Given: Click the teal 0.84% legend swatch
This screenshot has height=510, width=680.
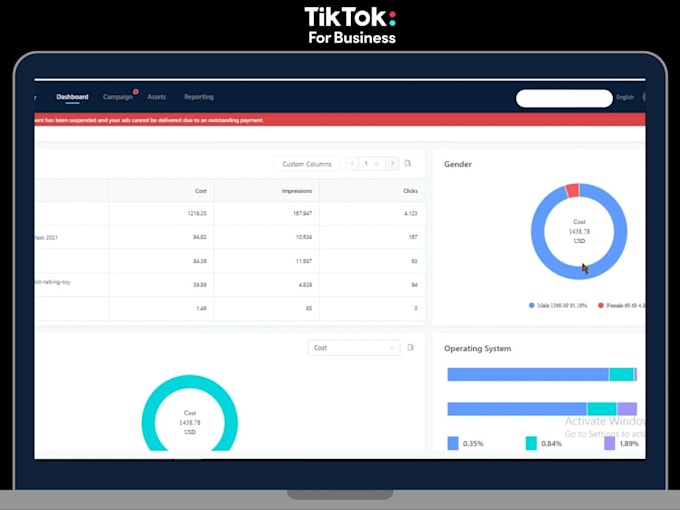Looking at the screenshot, I should tap(531, 443).
